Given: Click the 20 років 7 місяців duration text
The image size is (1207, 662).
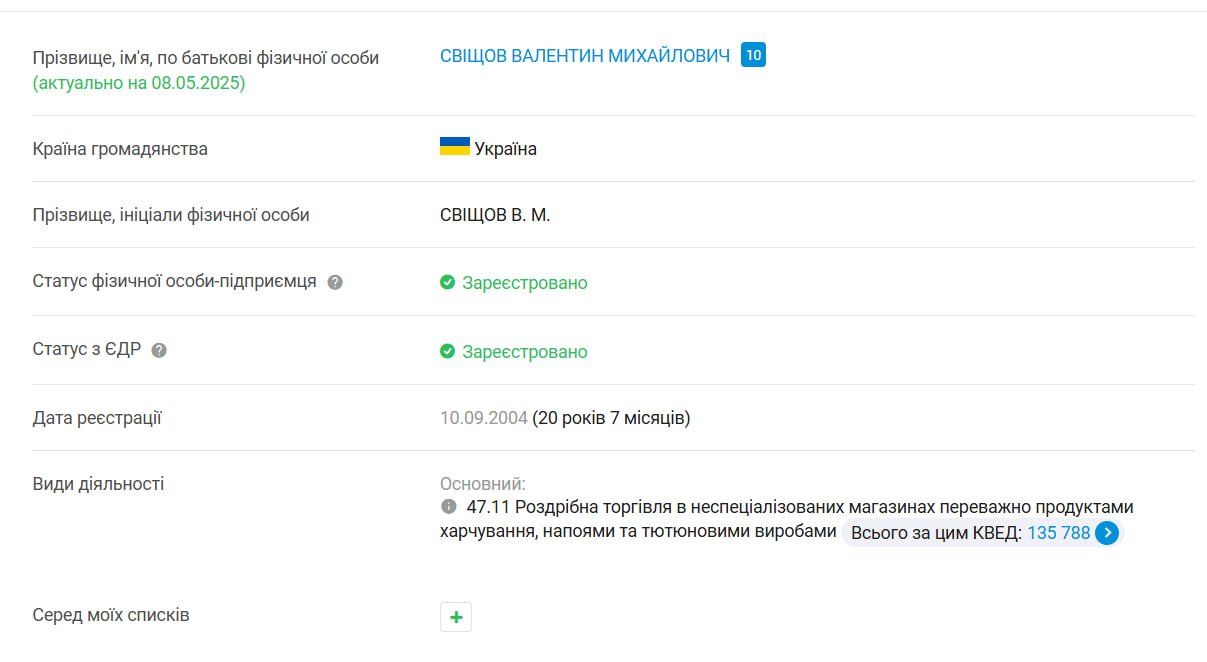Looking at the screenshot, I should (611, 418).
